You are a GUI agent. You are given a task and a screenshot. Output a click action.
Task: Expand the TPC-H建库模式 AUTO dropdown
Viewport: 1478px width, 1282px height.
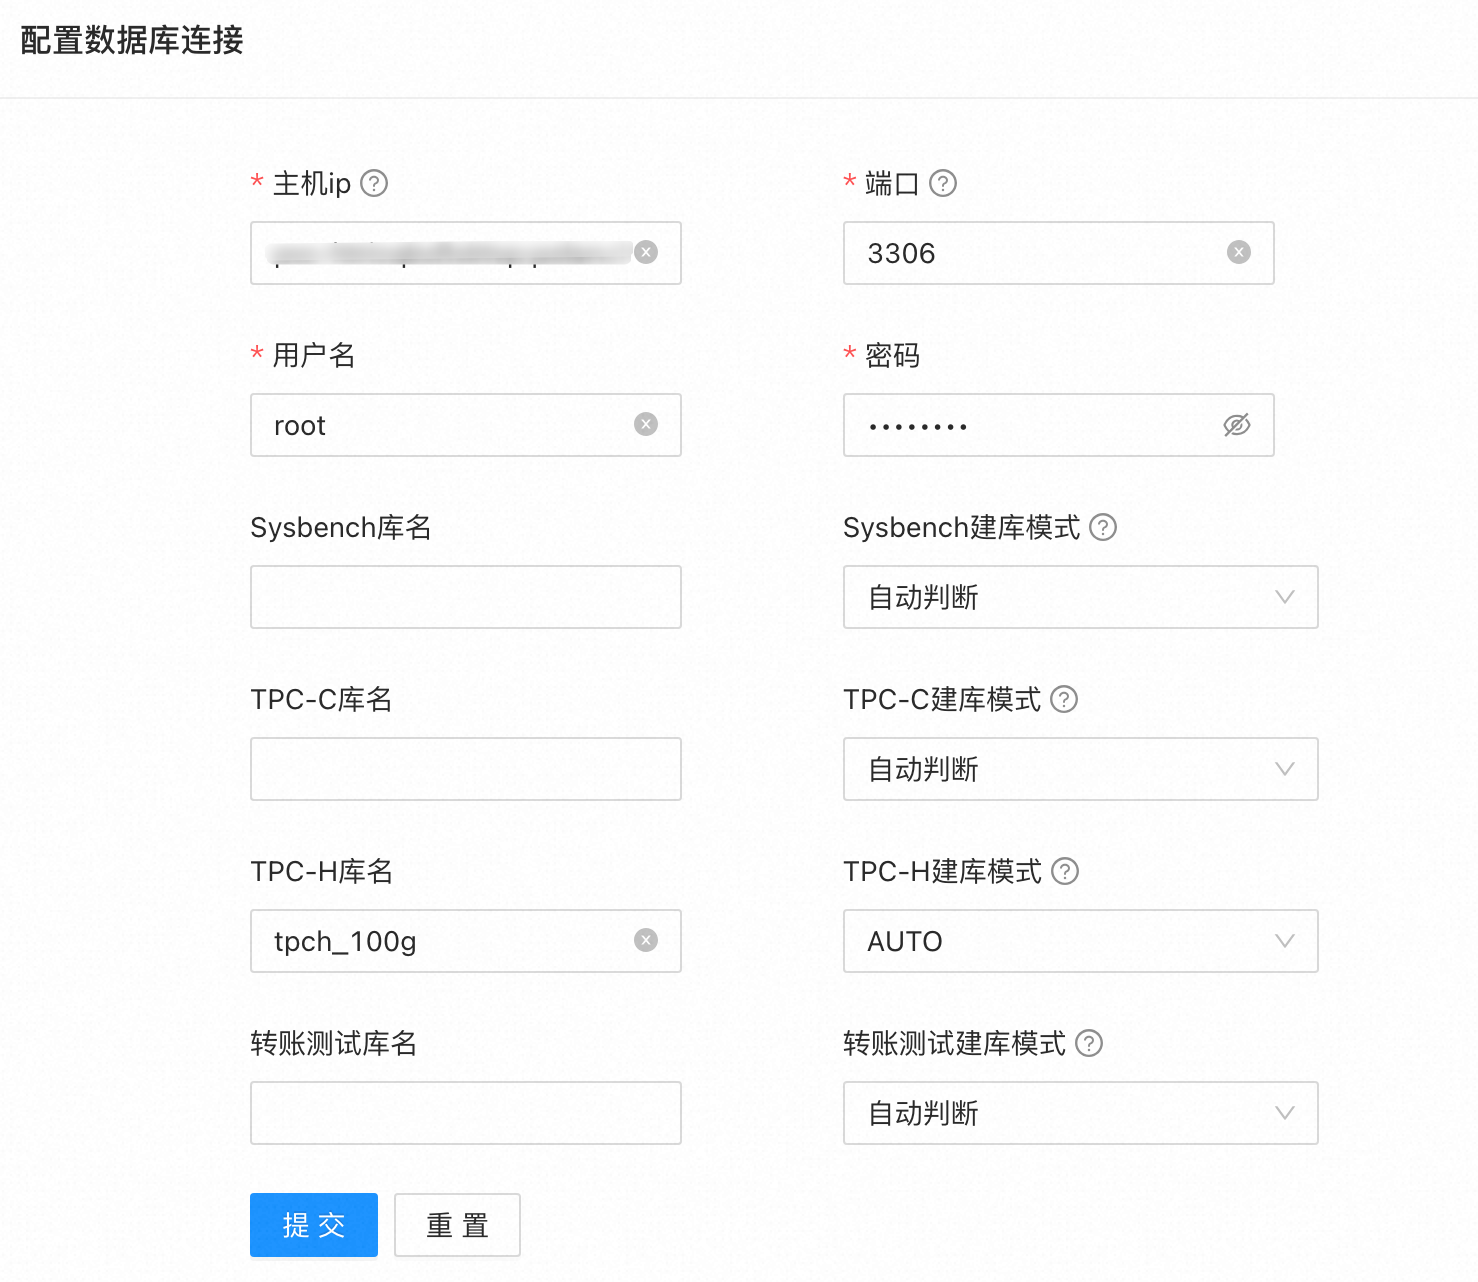point(1080,941)
